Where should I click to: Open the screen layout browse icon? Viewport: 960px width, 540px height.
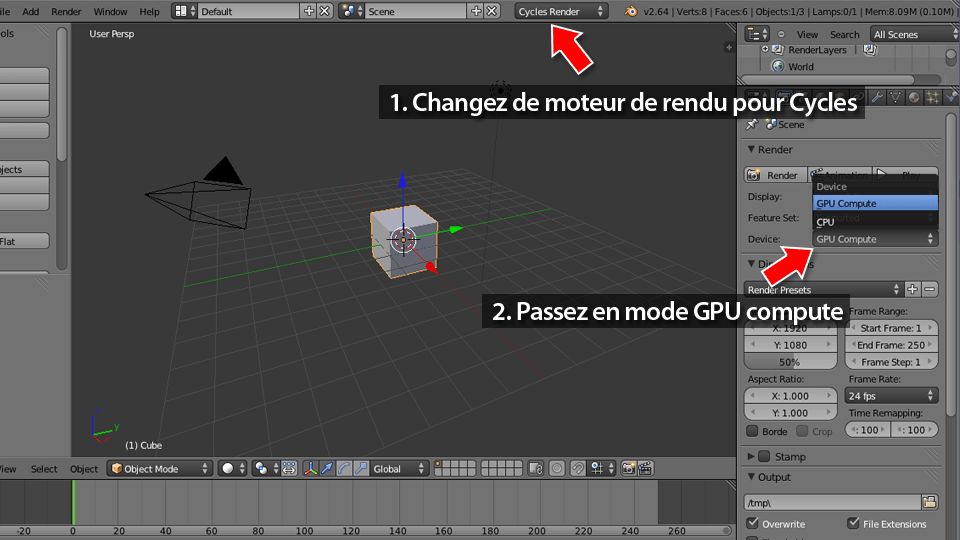pyautogui.click(x=184, y=11)
